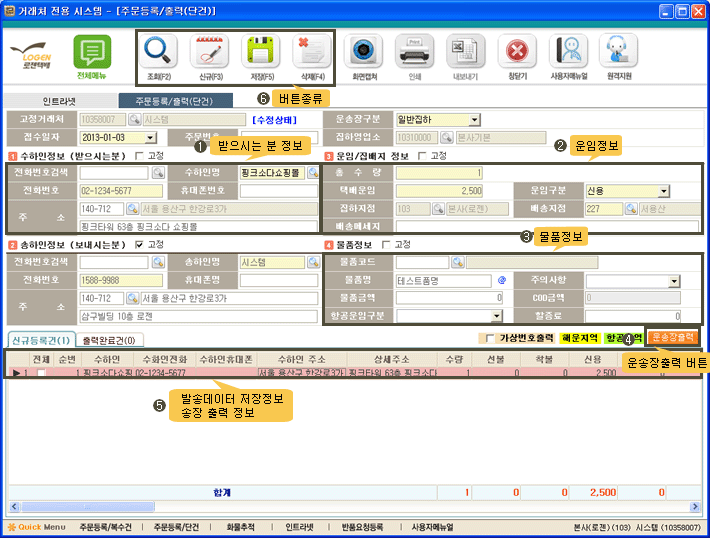Screen dimensions: 710x540
Task: Open the 항공운임구분 dropdown
Action: coord(497,316)
